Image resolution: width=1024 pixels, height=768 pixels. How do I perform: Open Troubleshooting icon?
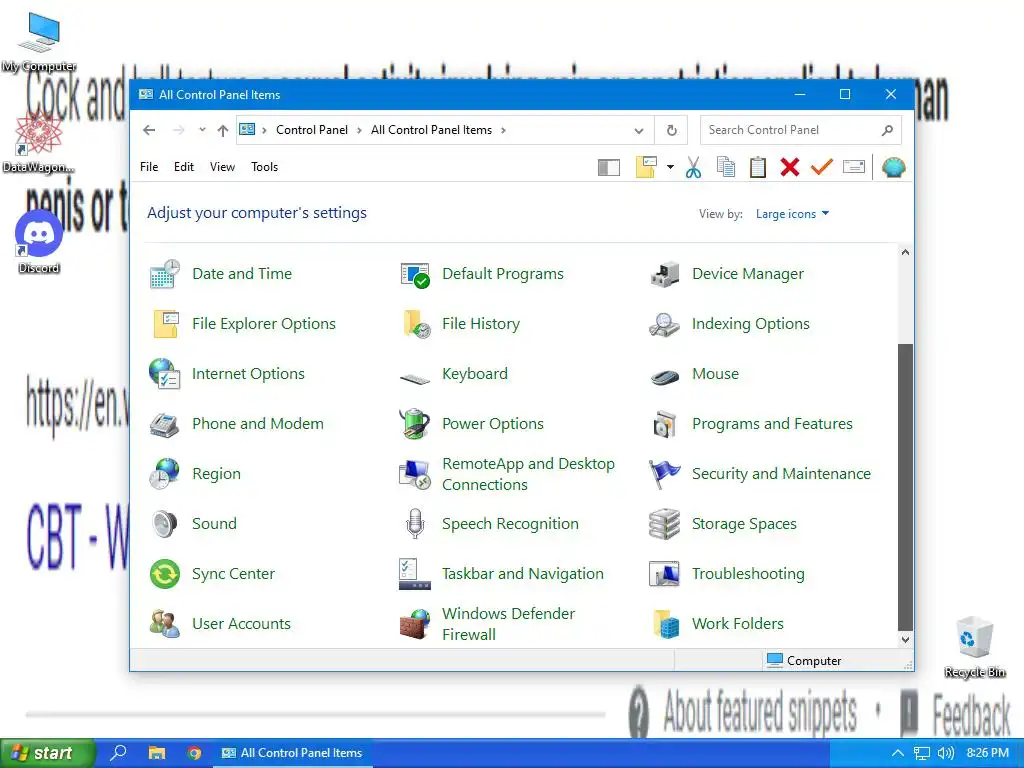[665, 574]
